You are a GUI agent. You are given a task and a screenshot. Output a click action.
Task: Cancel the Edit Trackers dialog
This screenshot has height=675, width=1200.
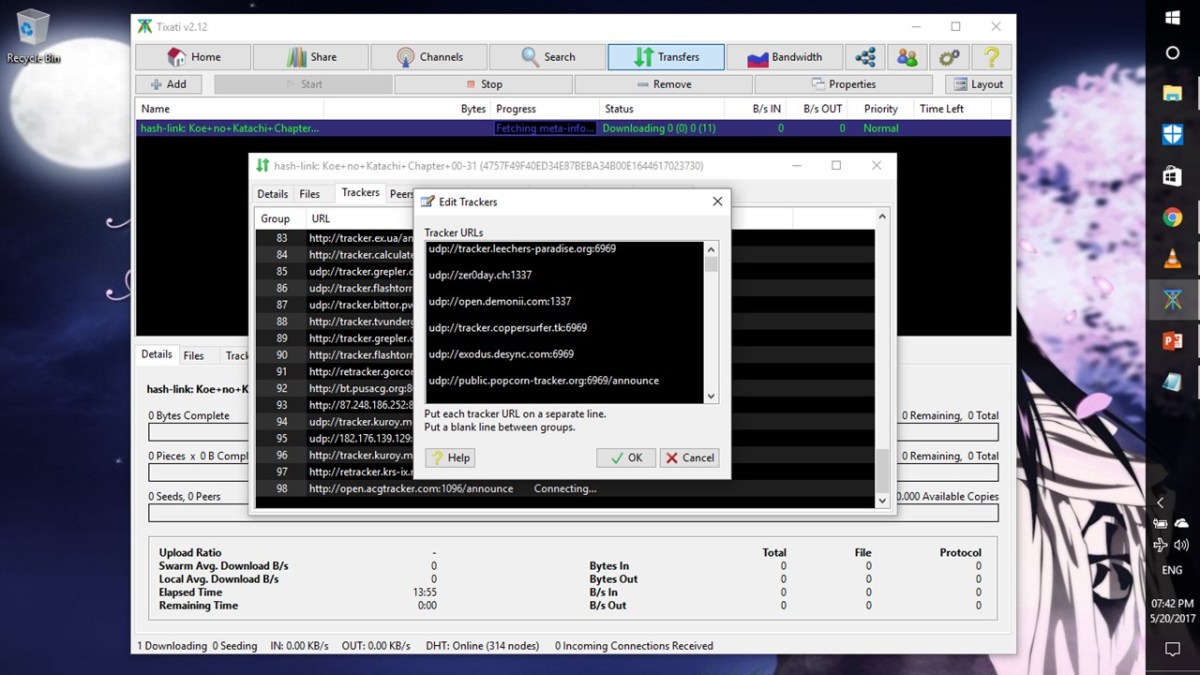point(688,458)
